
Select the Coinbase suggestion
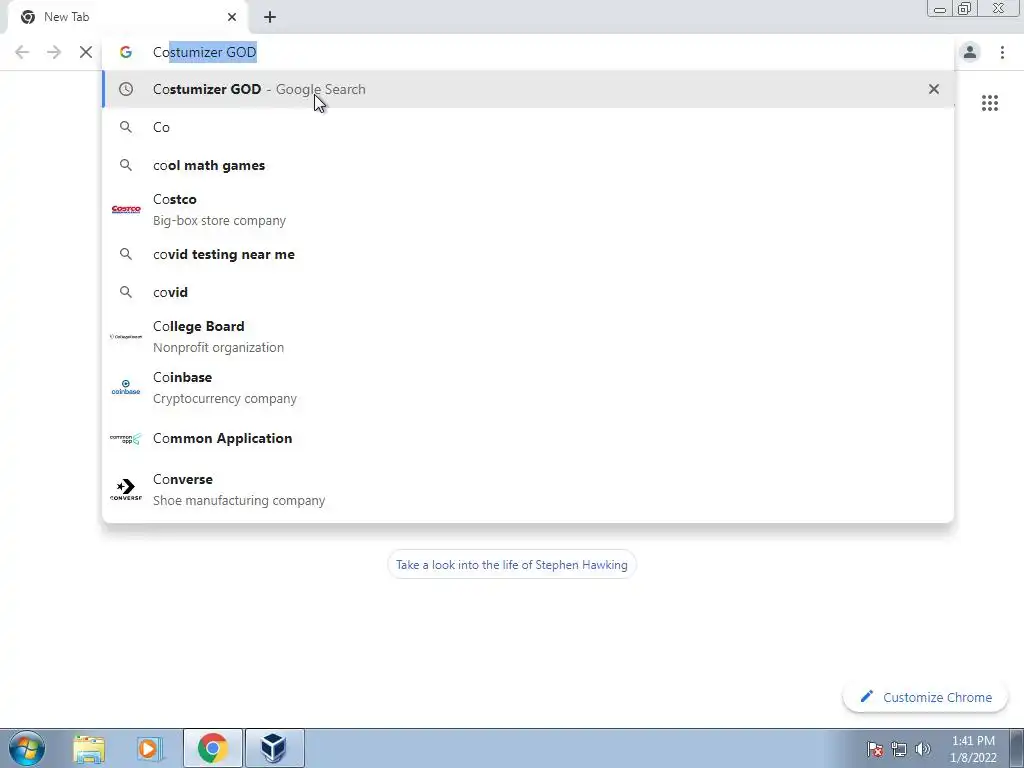(x=528, y=387)
